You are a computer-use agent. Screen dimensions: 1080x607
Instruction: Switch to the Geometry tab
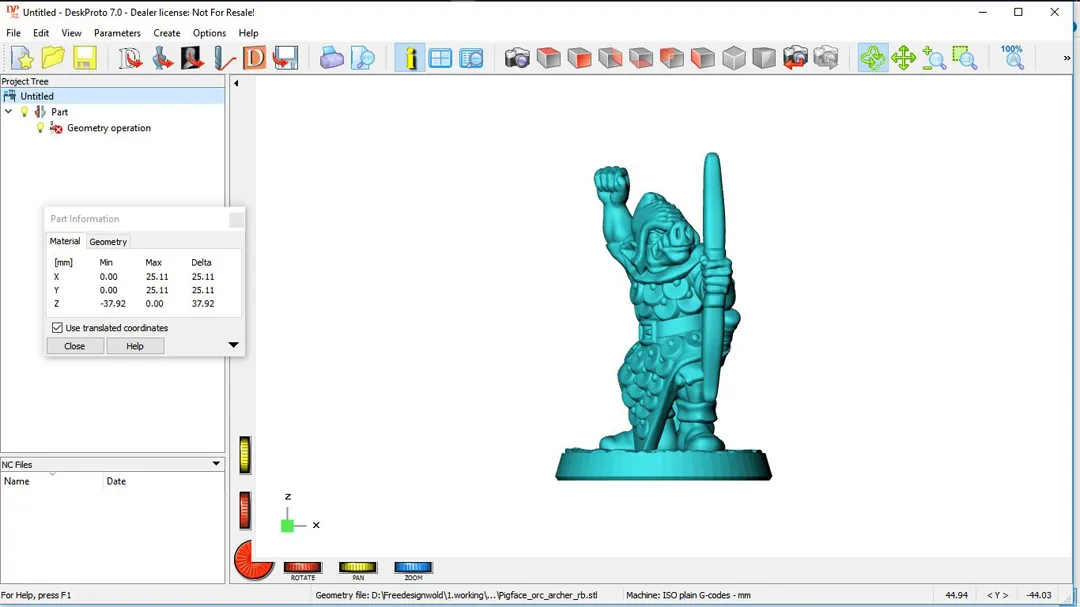[108, 242]
